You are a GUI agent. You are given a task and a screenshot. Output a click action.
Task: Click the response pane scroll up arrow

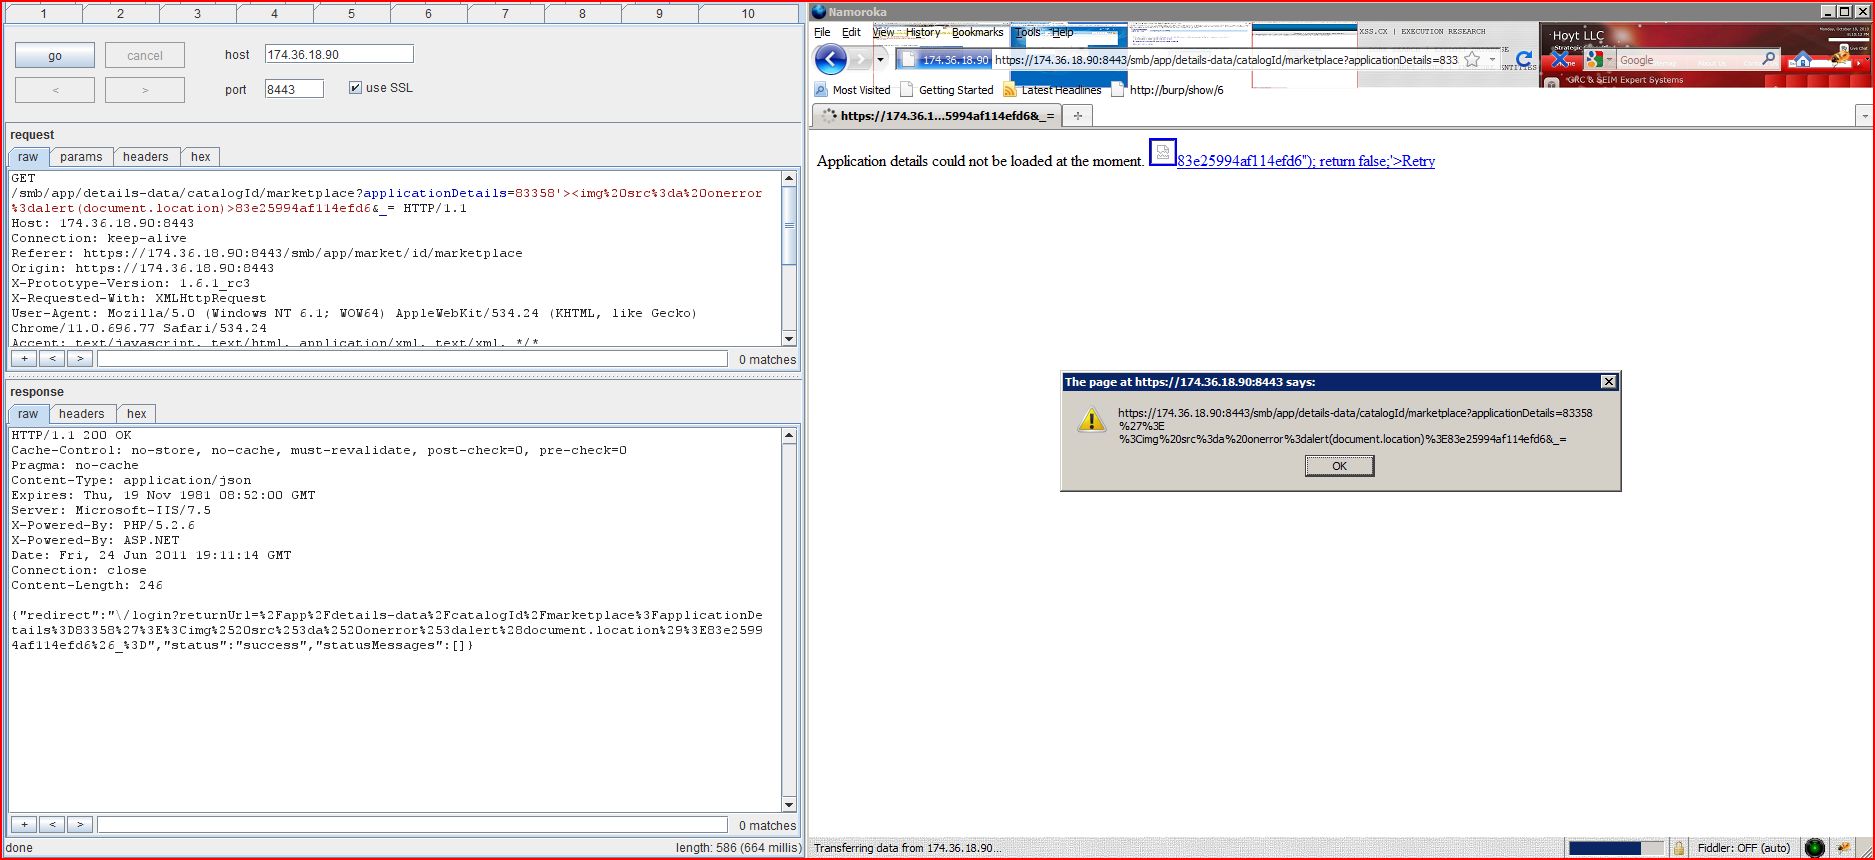(x=789, y=436)
